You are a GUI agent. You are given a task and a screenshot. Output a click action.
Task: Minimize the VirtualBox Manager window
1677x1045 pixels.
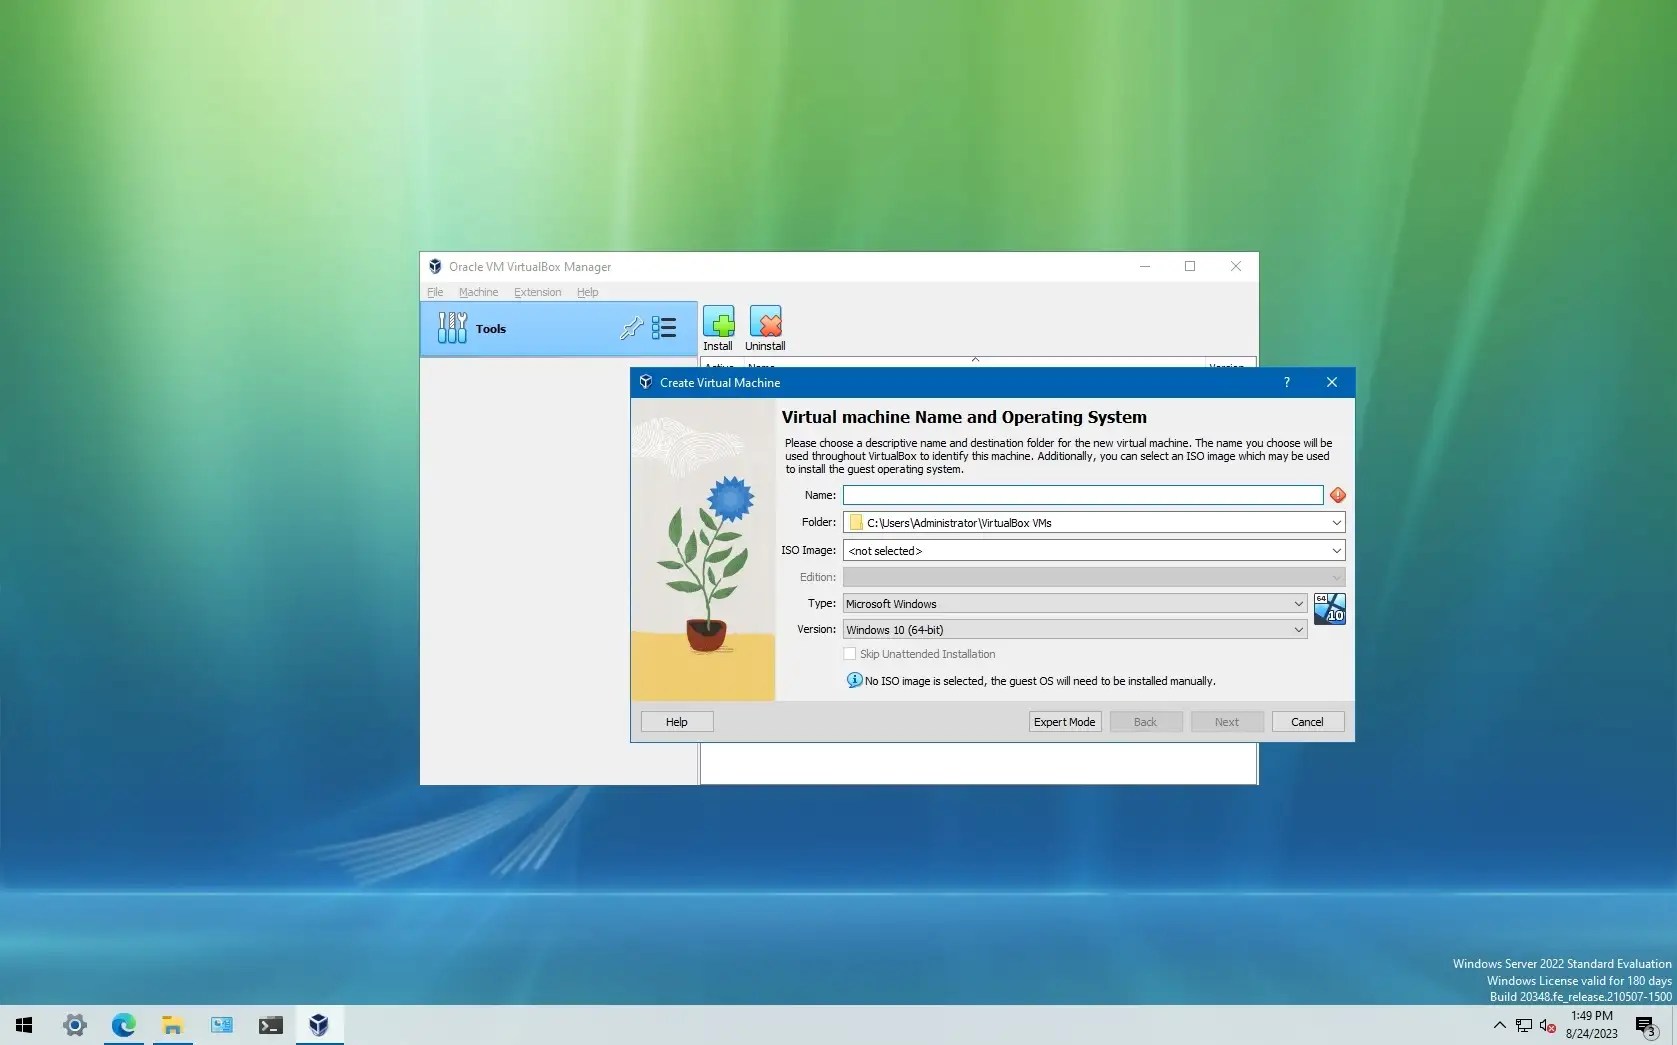tap(1145, 266)
